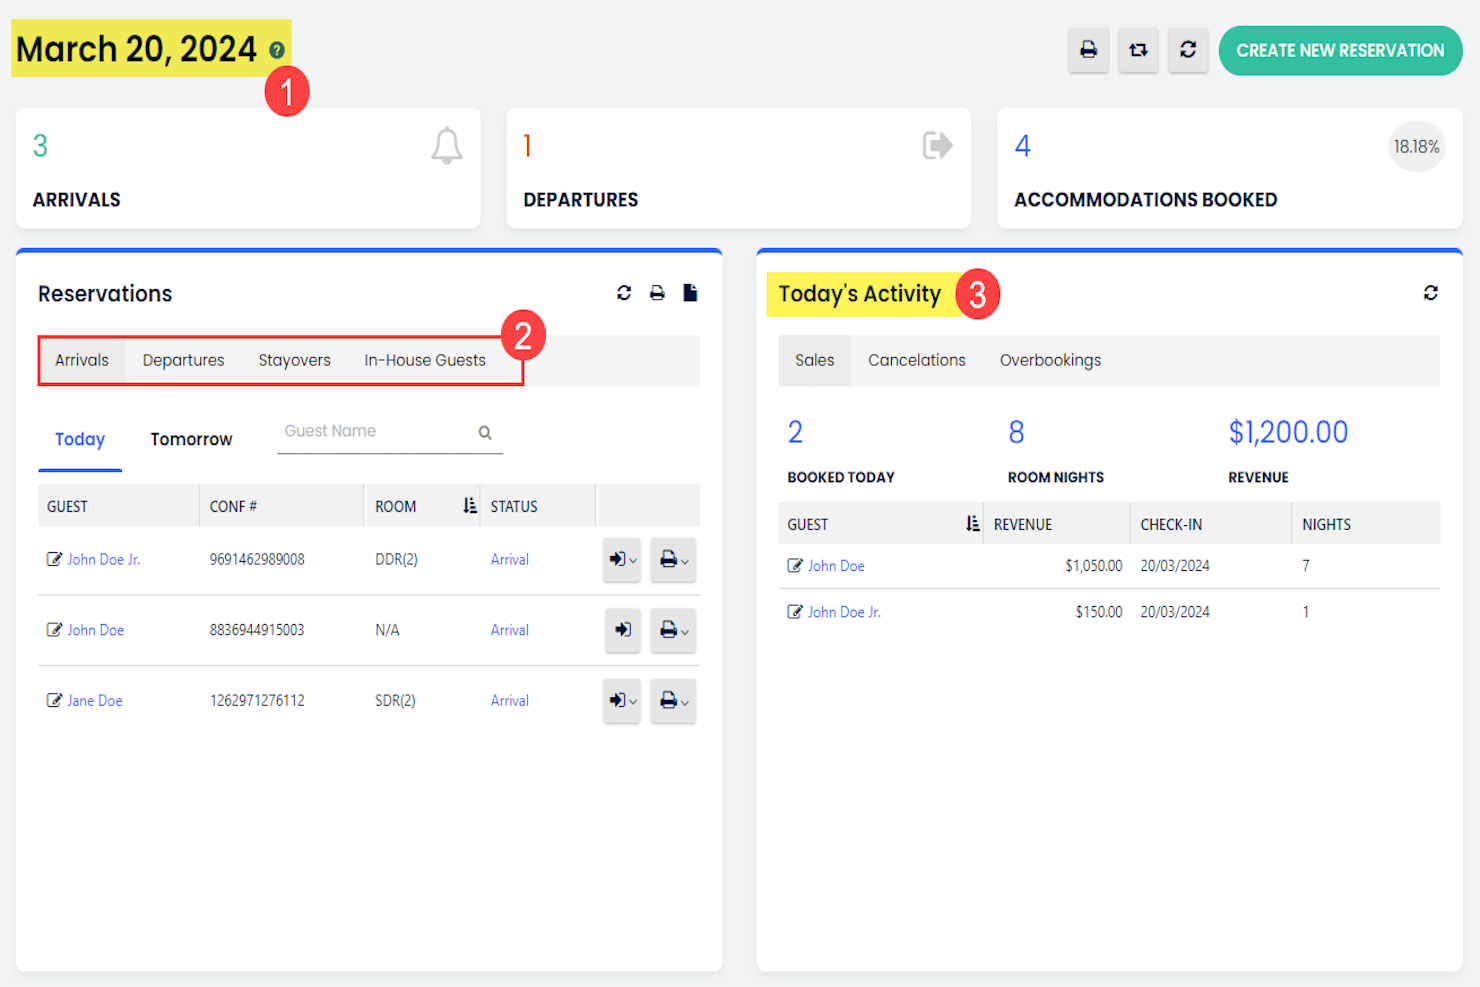Click the departure door icon on Departures card
This screenshot has height=987, width=1480.
[x=936, y=145]
